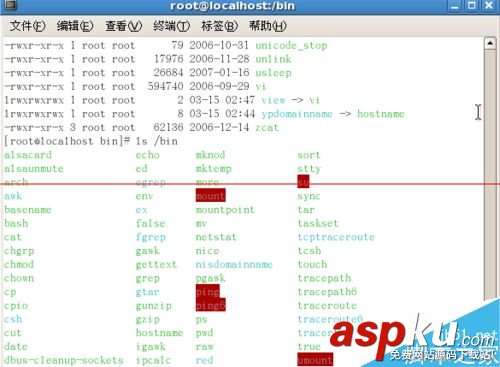Click the zcat file name
This screenshot has width=500, height=367.
[x=267, y=127]
